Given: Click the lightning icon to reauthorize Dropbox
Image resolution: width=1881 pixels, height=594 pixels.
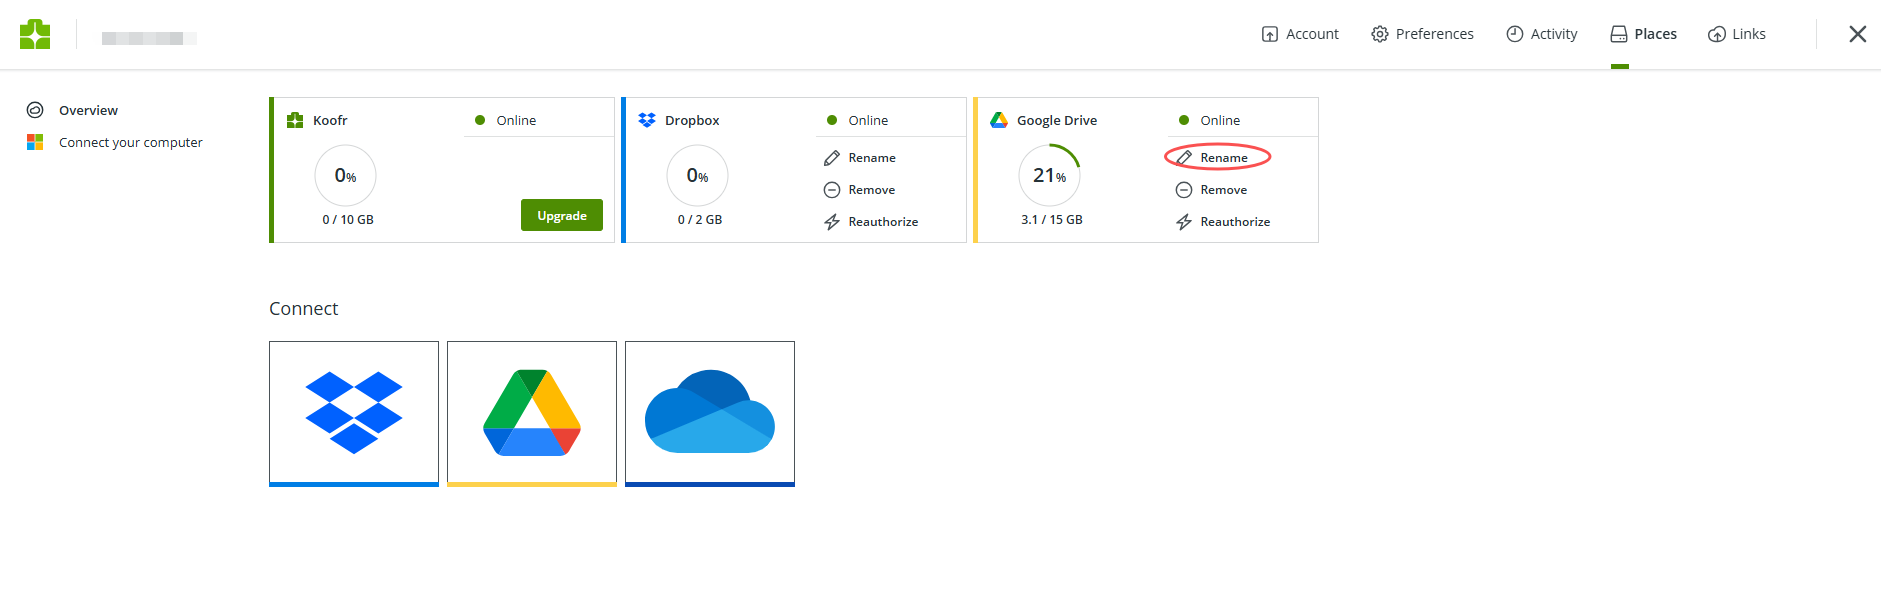Looking at the screenshot, I should coord(832,222).
